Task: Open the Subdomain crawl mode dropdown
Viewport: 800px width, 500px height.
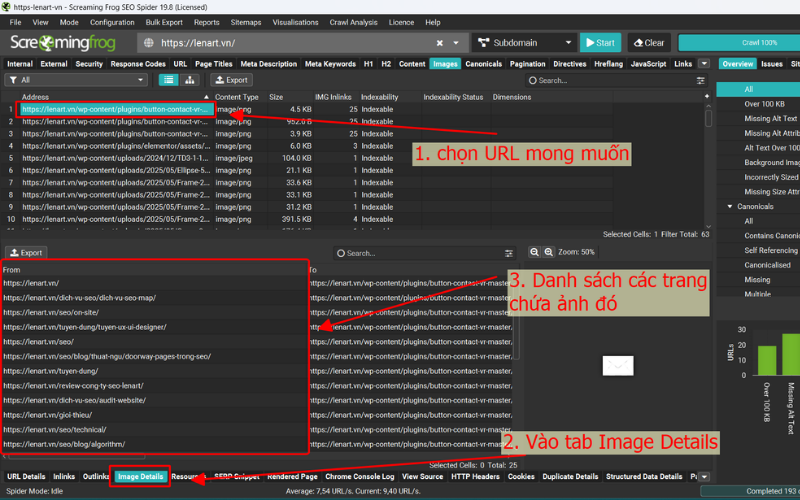Action: [520, 43]
